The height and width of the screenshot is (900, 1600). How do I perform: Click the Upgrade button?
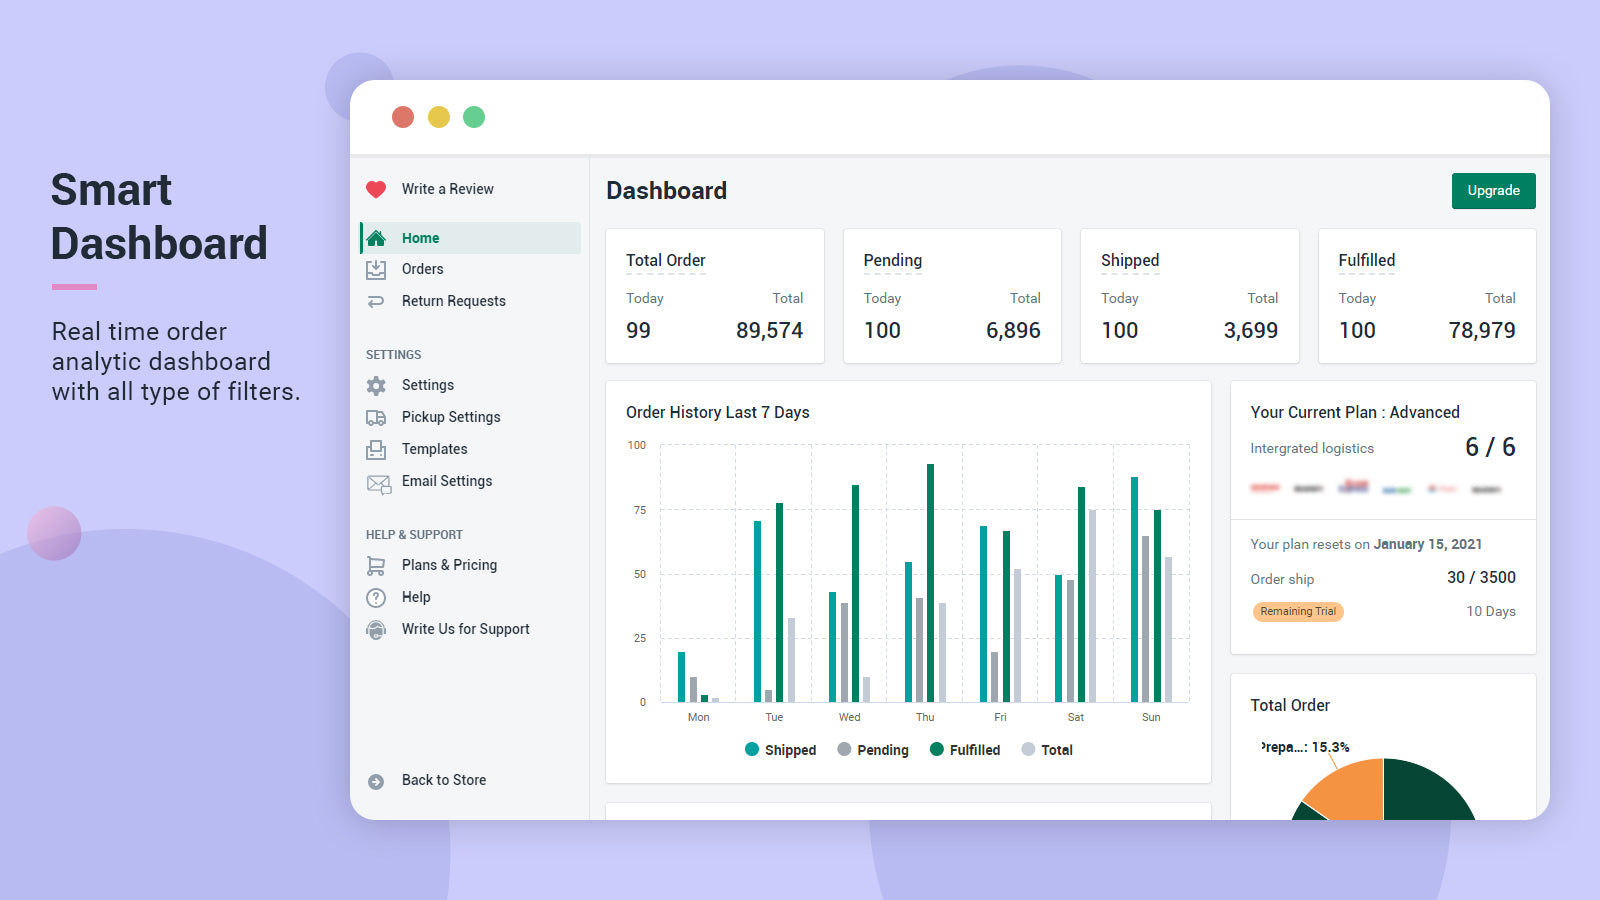pyautogui.click(x=1493, y=190)
